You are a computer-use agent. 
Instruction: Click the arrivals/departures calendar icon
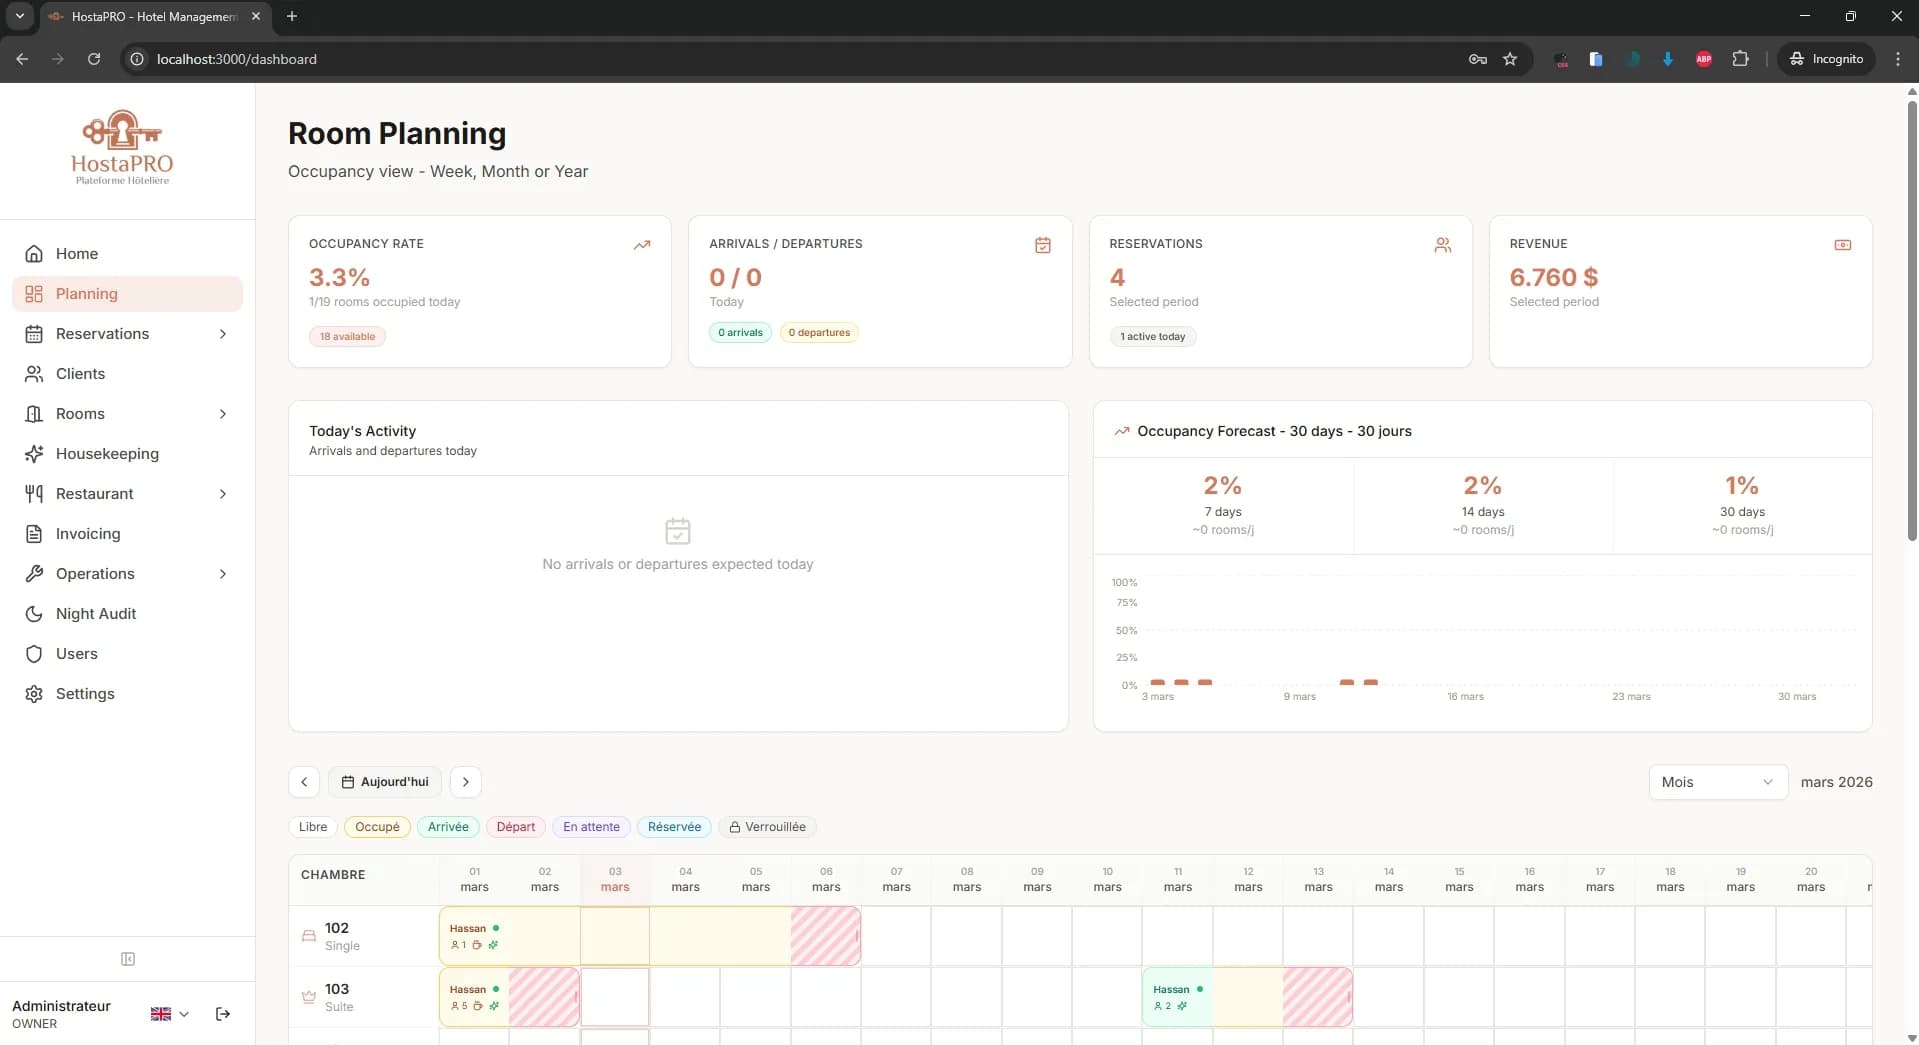tap(1043, 245)
